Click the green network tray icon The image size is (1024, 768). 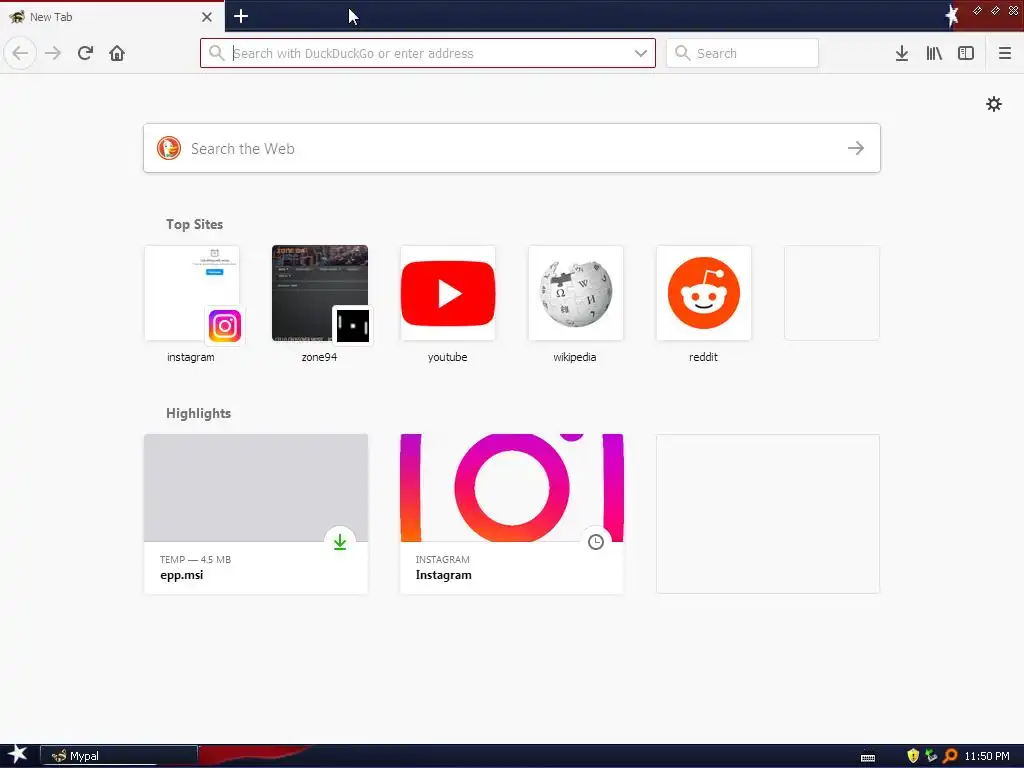(x=931, y=756)
